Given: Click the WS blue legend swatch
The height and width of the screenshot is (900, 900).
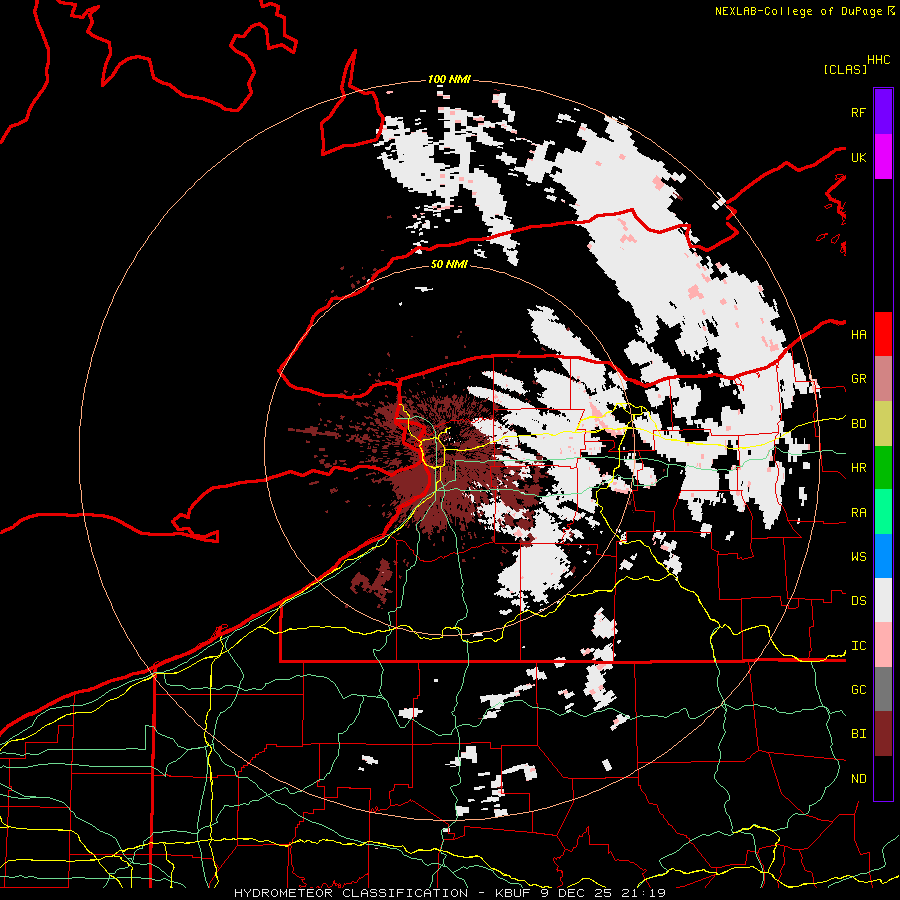Looking at the screenshot, I should coord(883,557).
